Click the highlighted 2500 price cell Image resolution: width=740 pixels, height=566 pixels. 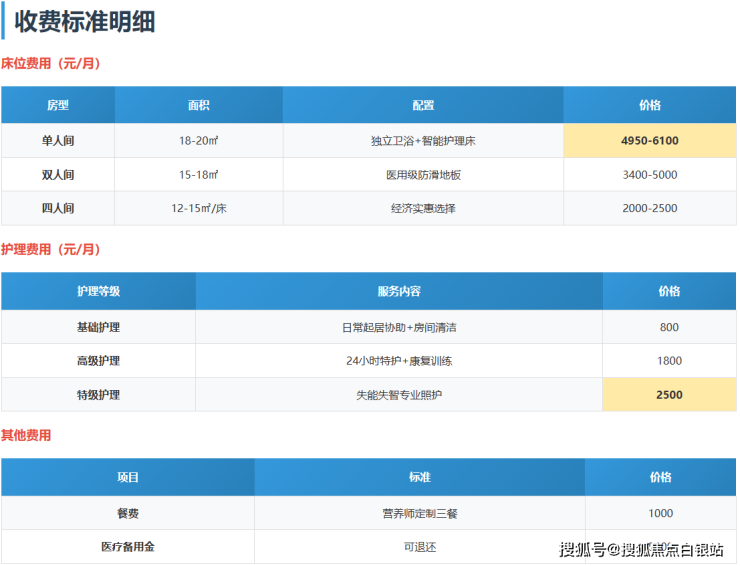tap(669, 395)
